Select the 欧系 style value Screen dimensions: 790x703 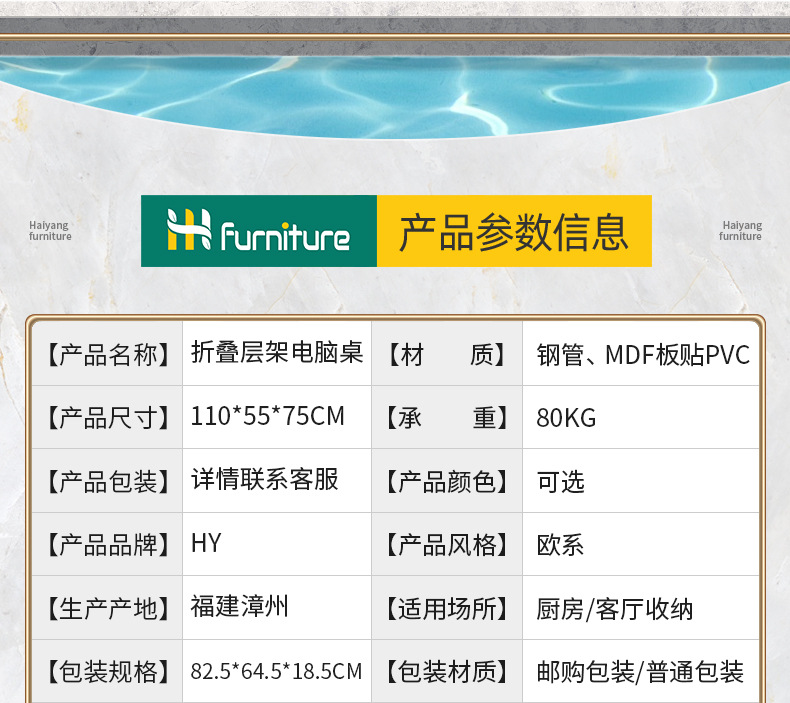coord(560,545)
